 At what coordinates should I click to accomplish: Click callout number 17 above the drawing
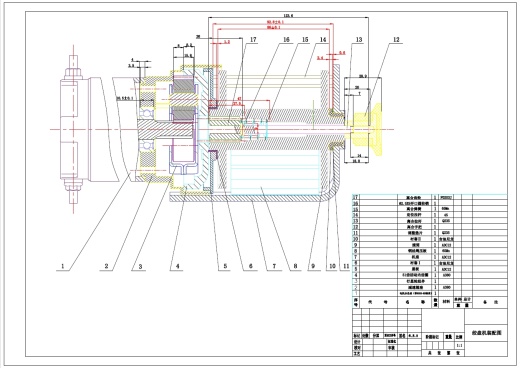coord(253,40)
